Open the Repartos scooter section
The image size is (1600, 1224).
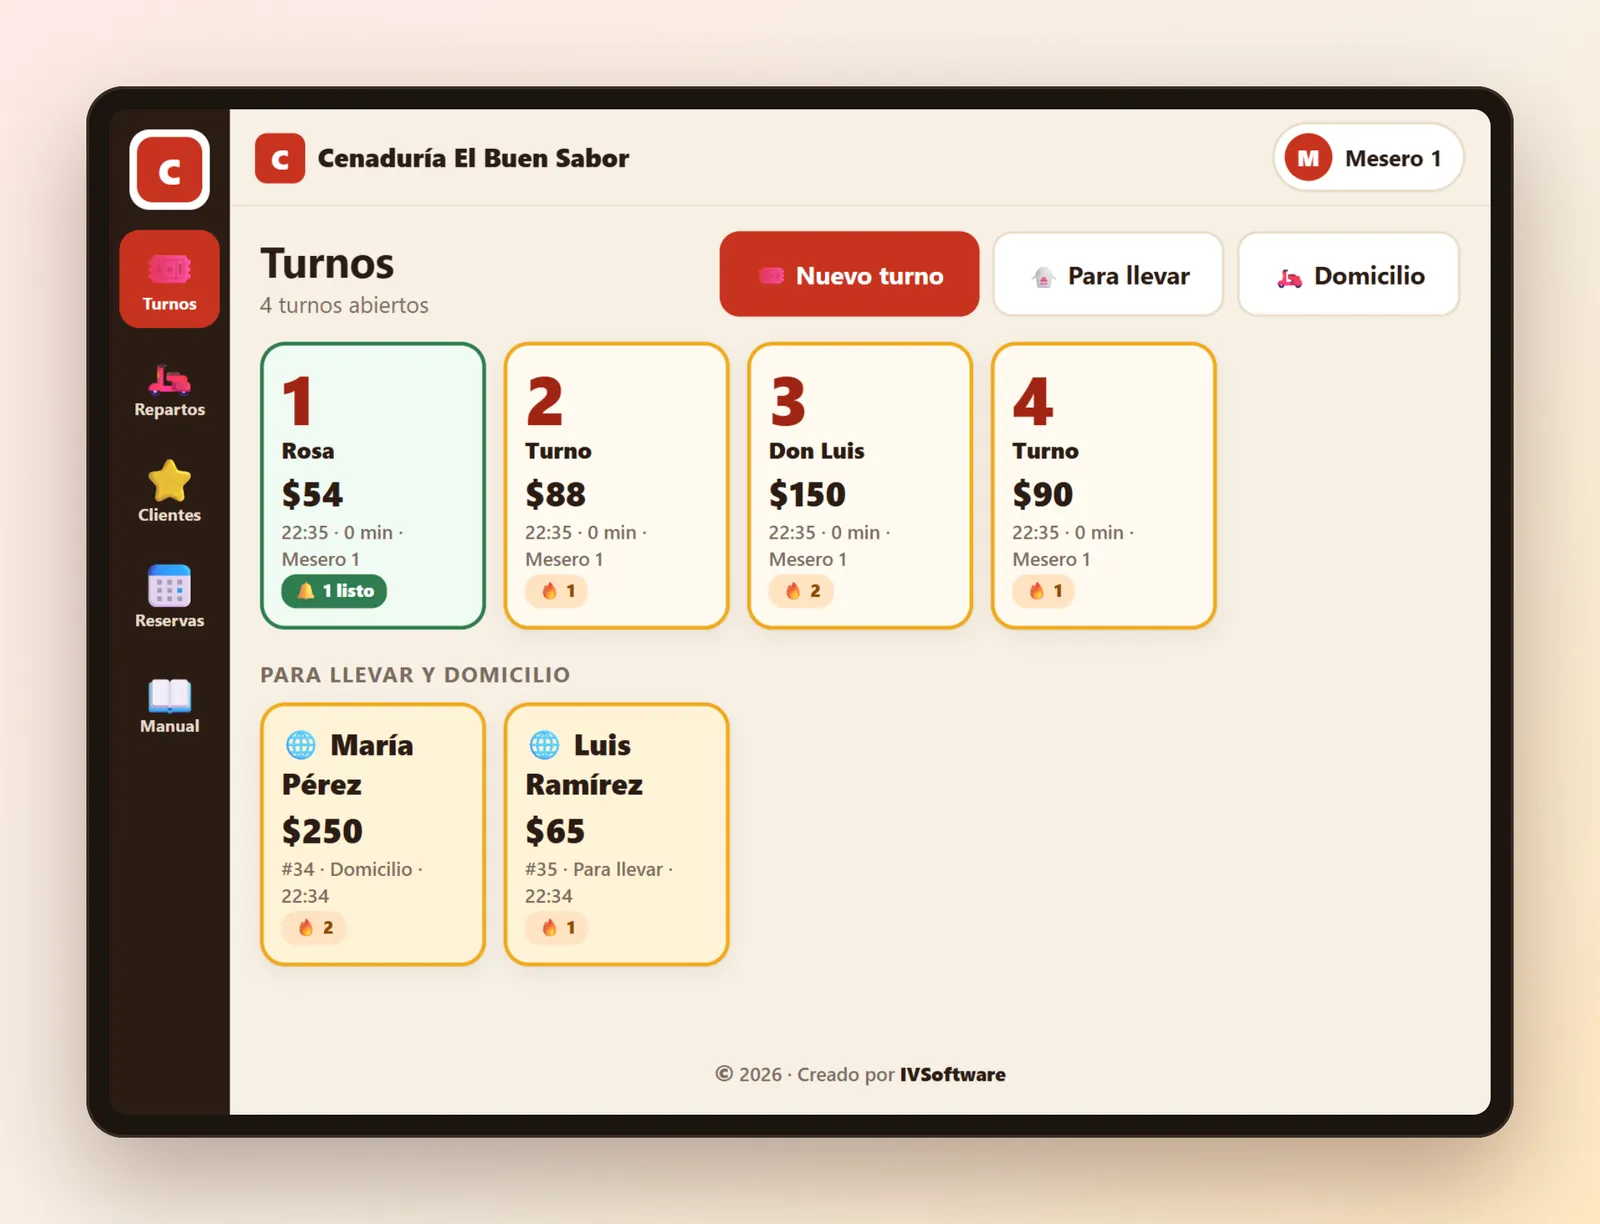(169, 390)
